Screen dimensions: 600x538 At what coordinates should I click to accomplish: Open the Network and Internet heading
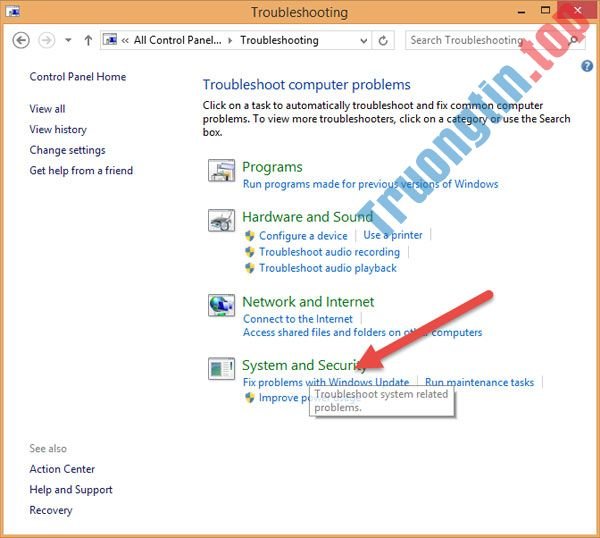click(x=308, y=302)
